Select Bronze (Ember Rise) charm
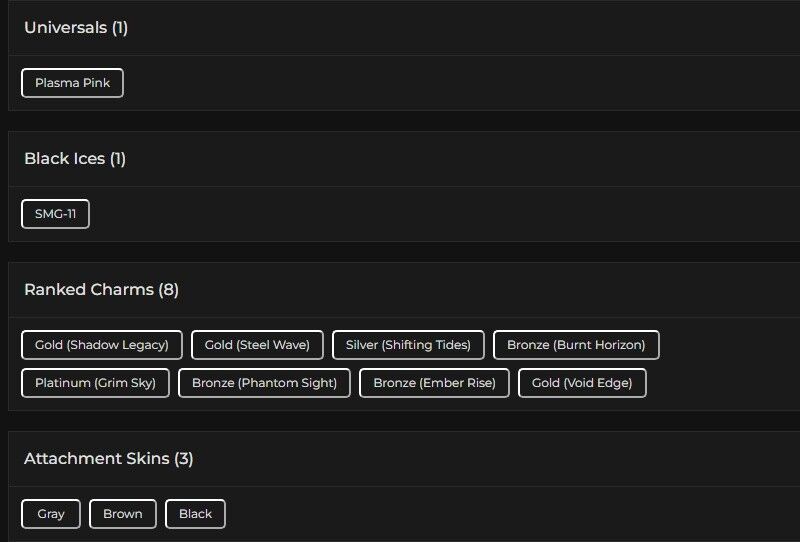This screenshot has width=800, height=542. [x=434, y=383]
